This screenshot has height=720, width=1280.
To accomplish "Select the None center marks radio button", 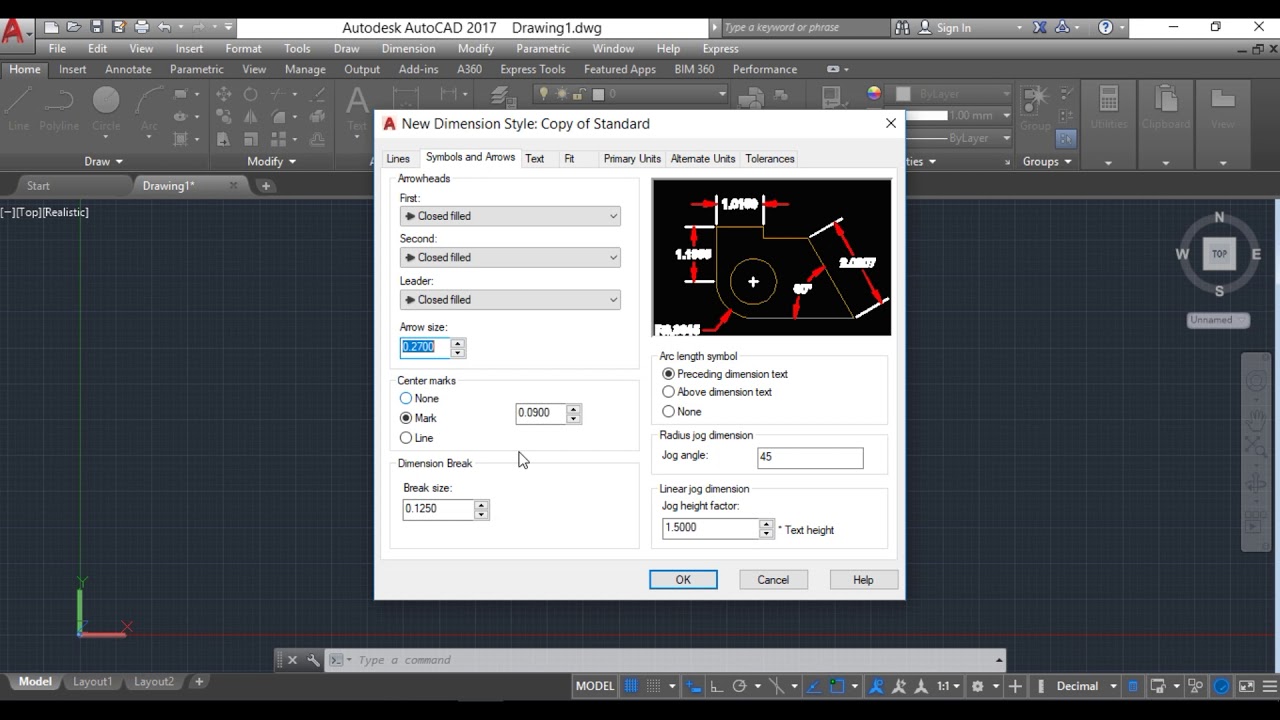I will 406,399.
